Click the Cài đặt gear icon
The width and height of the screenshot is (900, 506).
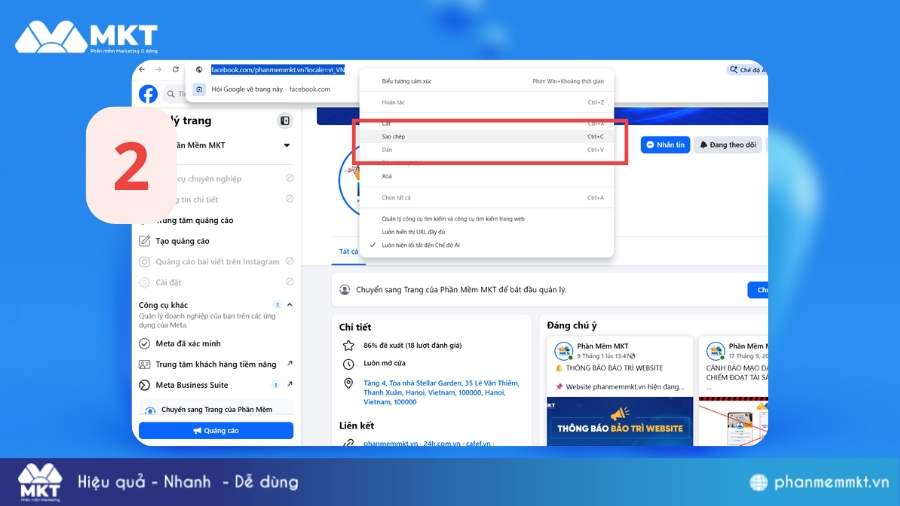click(x=145, y=282)
